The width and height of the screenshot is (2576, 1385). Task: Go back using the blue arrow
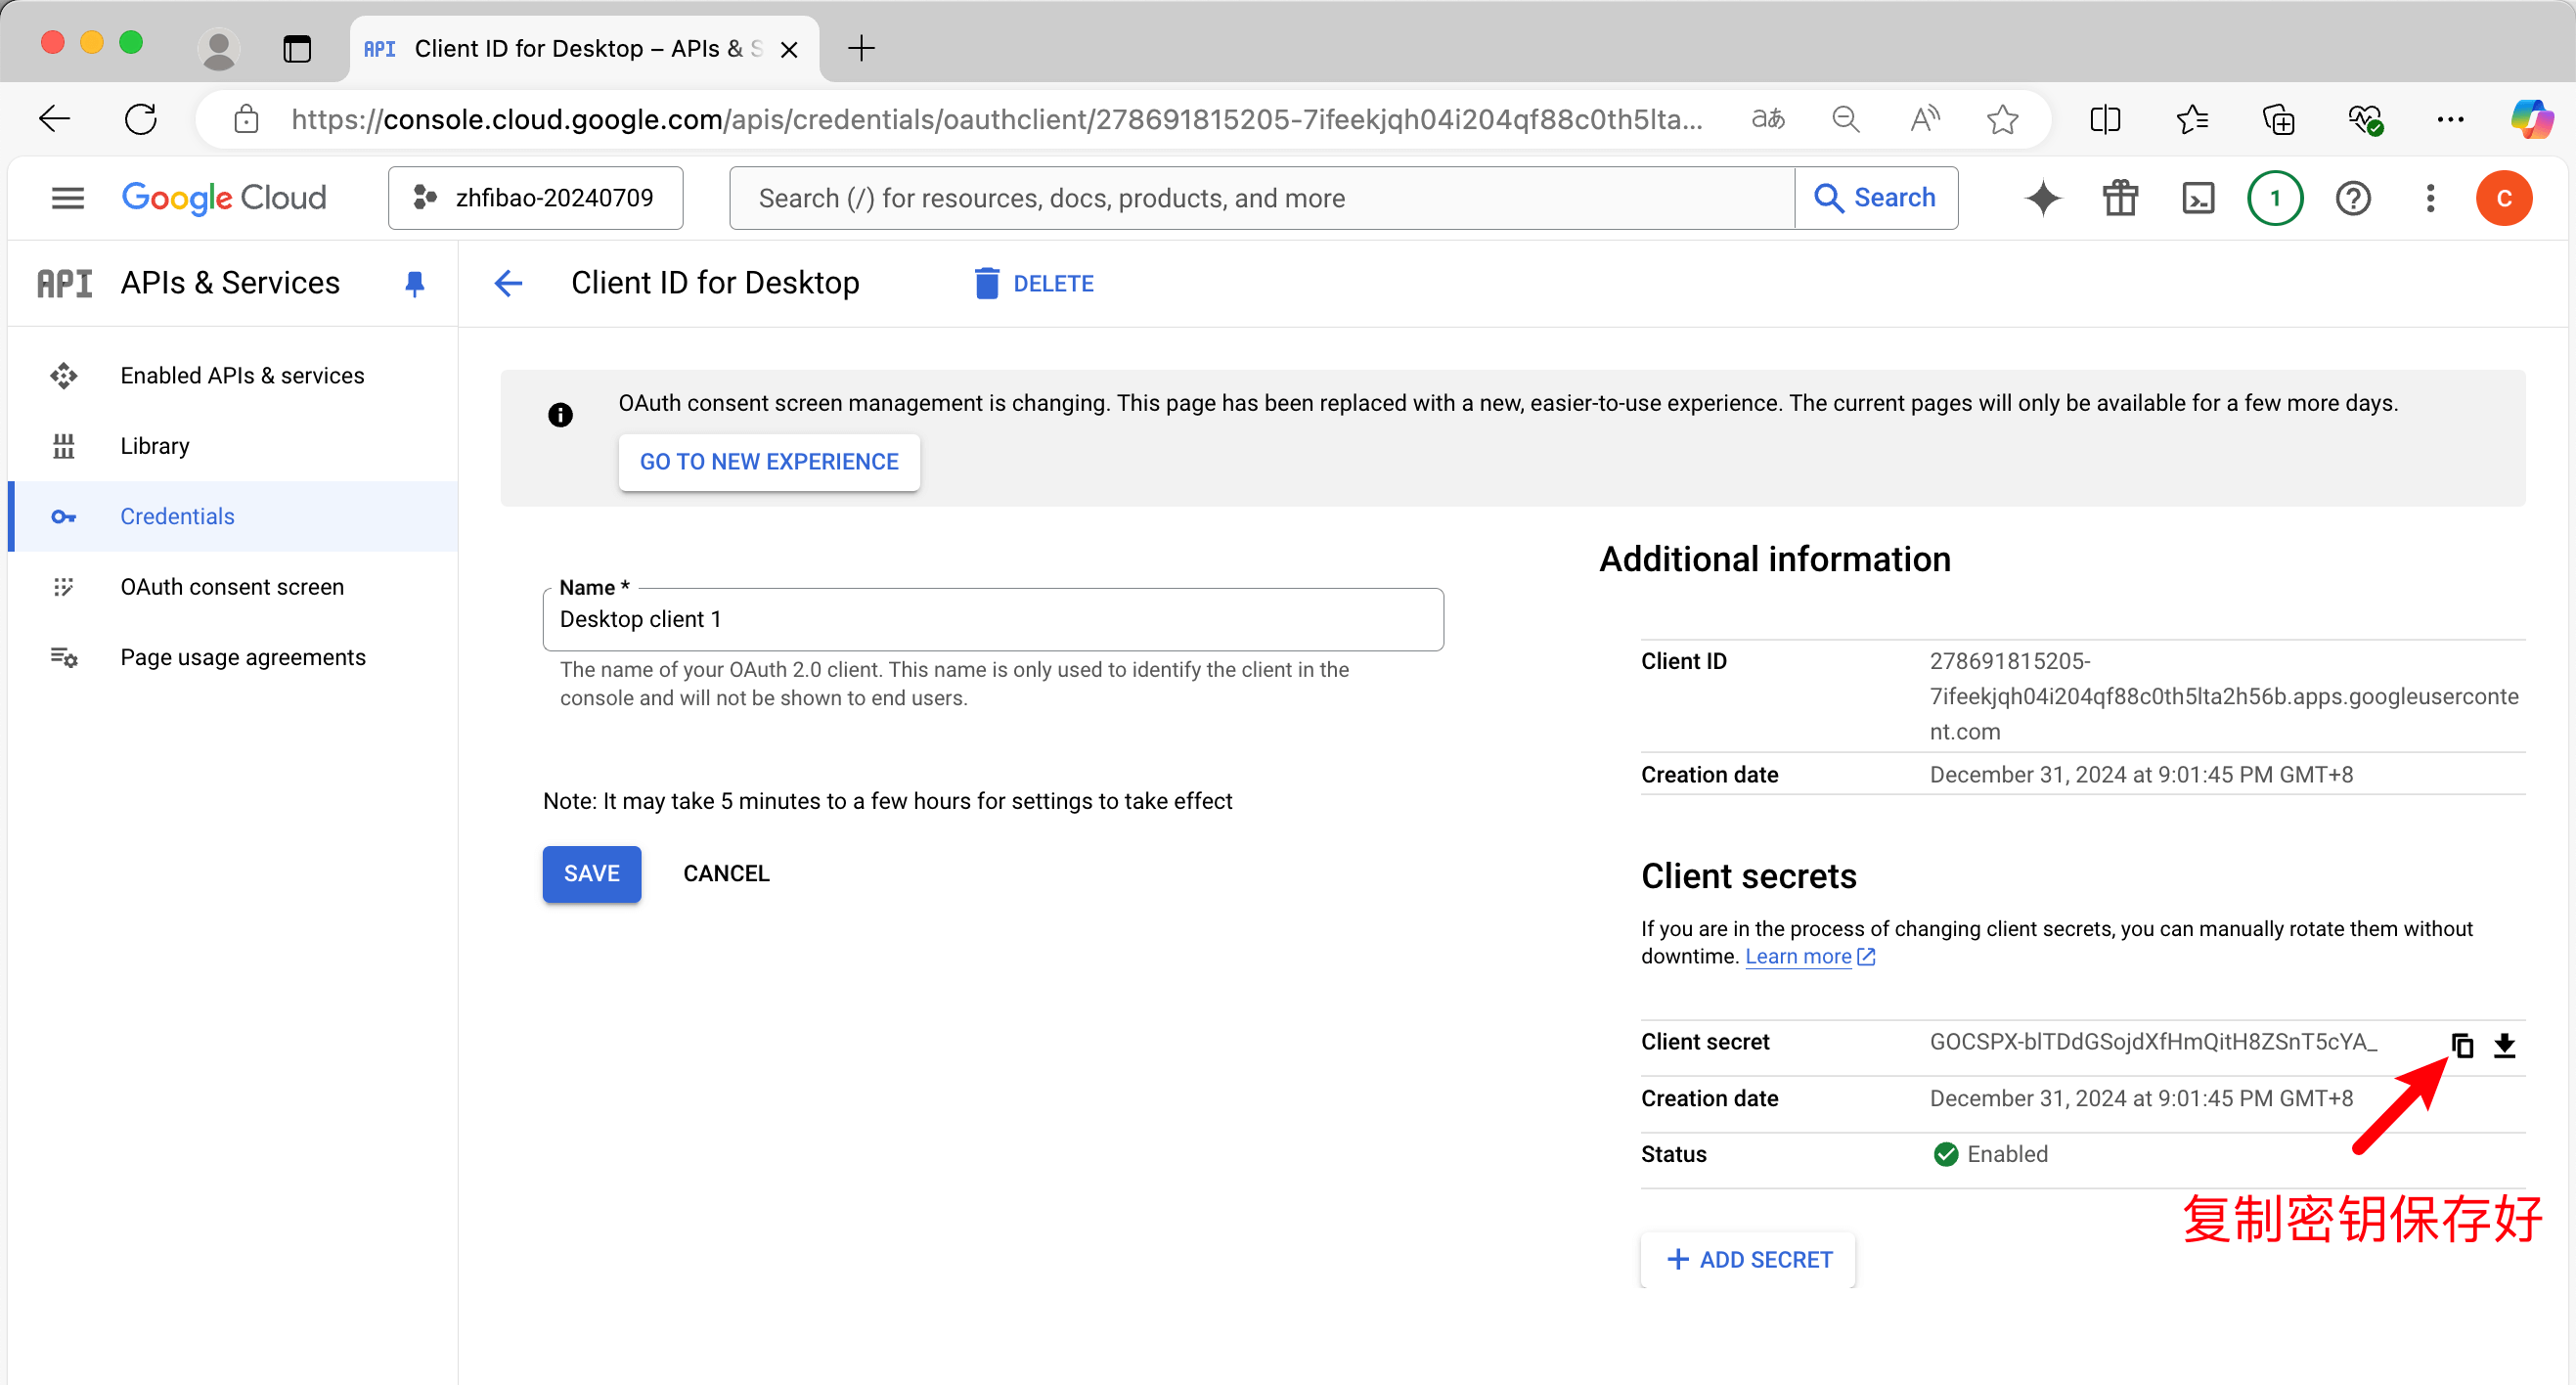click(508, 284)
